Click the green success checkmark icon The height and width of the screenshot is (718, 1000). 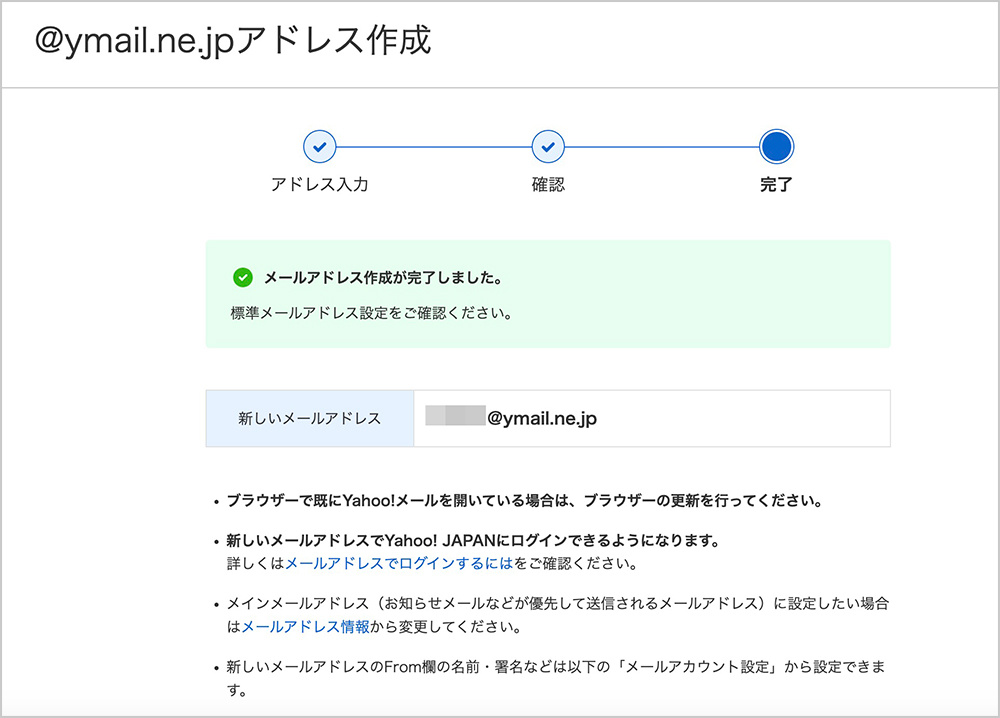click(243, 277)
